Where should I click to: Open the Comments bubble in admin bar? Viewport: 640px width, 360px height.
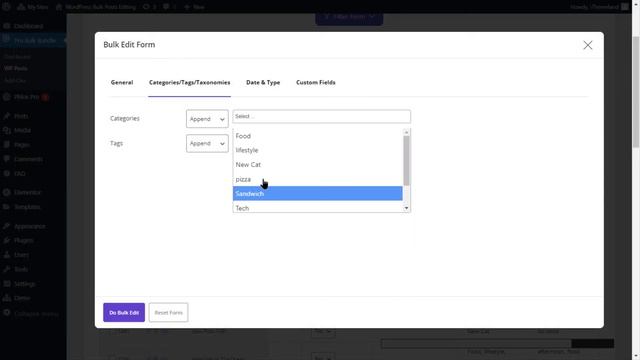[x=169, y=7]
